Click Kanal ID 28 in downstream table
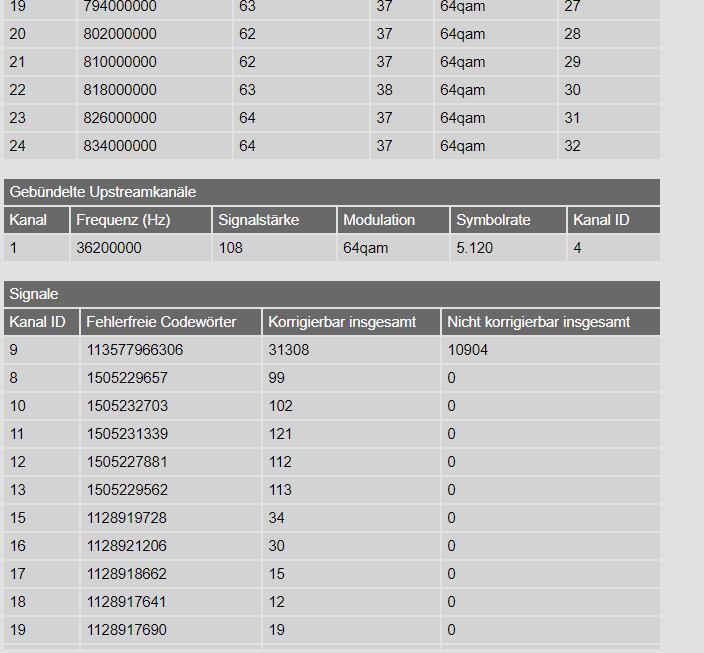Image resolution: width=704 pixels, height=653 pixels. click(572, 34)
